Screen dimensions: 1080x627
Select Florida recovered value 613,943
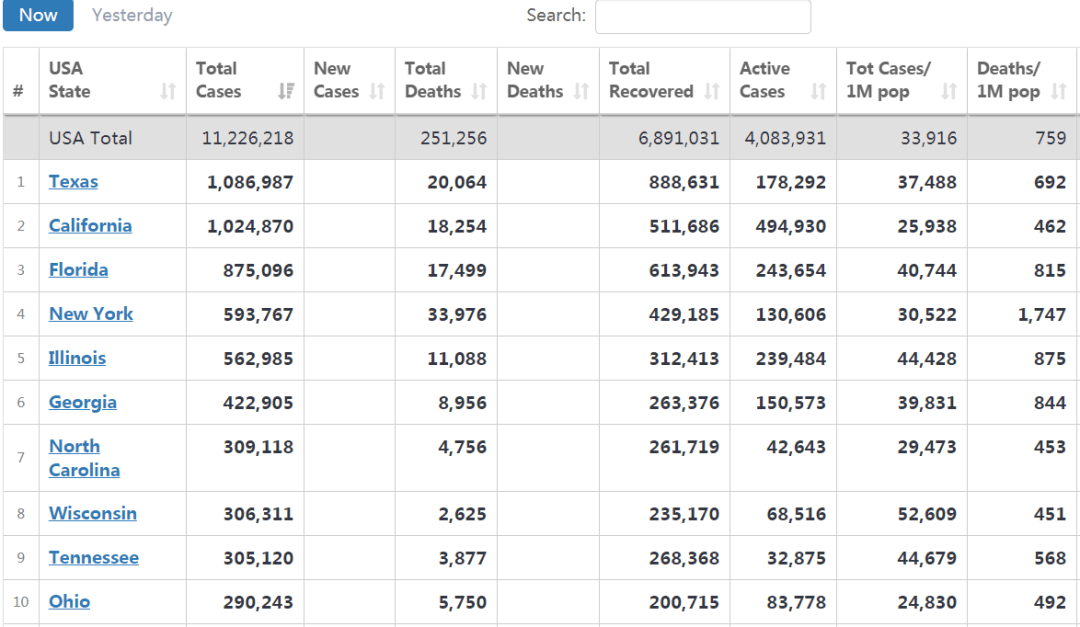[684, 270]
